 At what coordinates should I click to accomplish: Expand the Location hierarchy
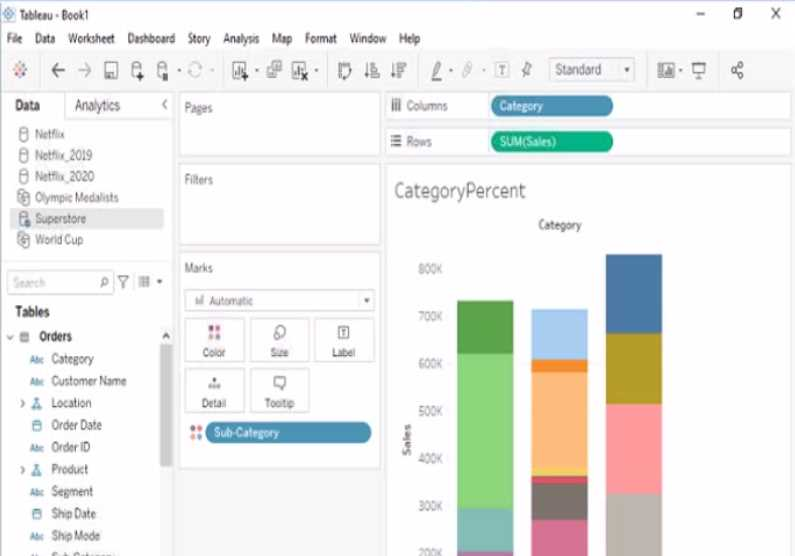point(22,403)
